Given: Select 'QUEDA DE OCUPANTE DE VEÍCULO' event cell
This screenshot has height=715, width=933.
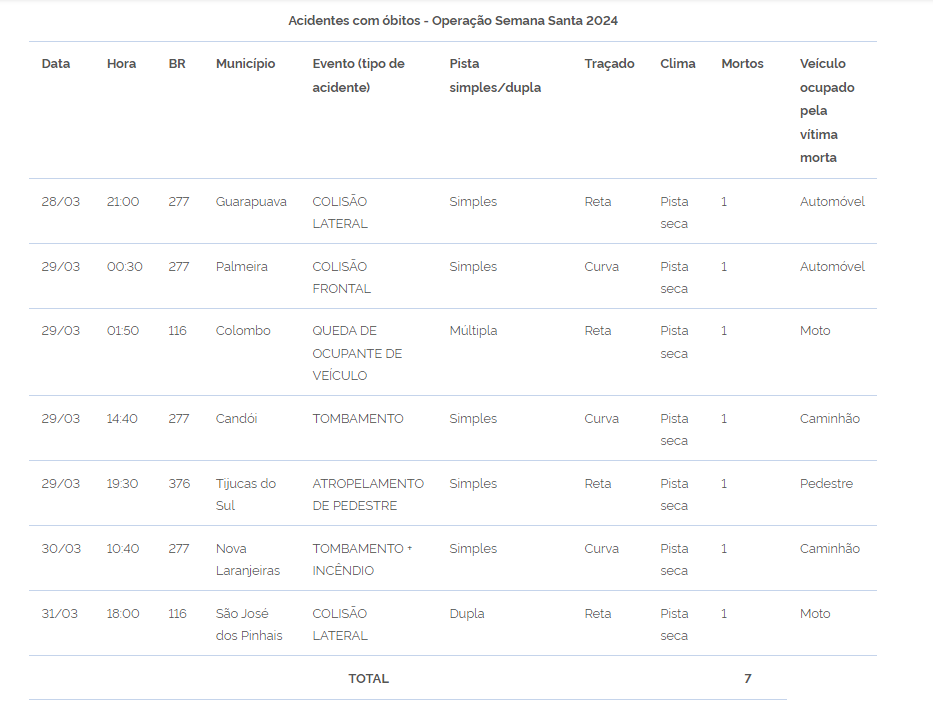Looking at the screenshot, I should click(357, 353).
